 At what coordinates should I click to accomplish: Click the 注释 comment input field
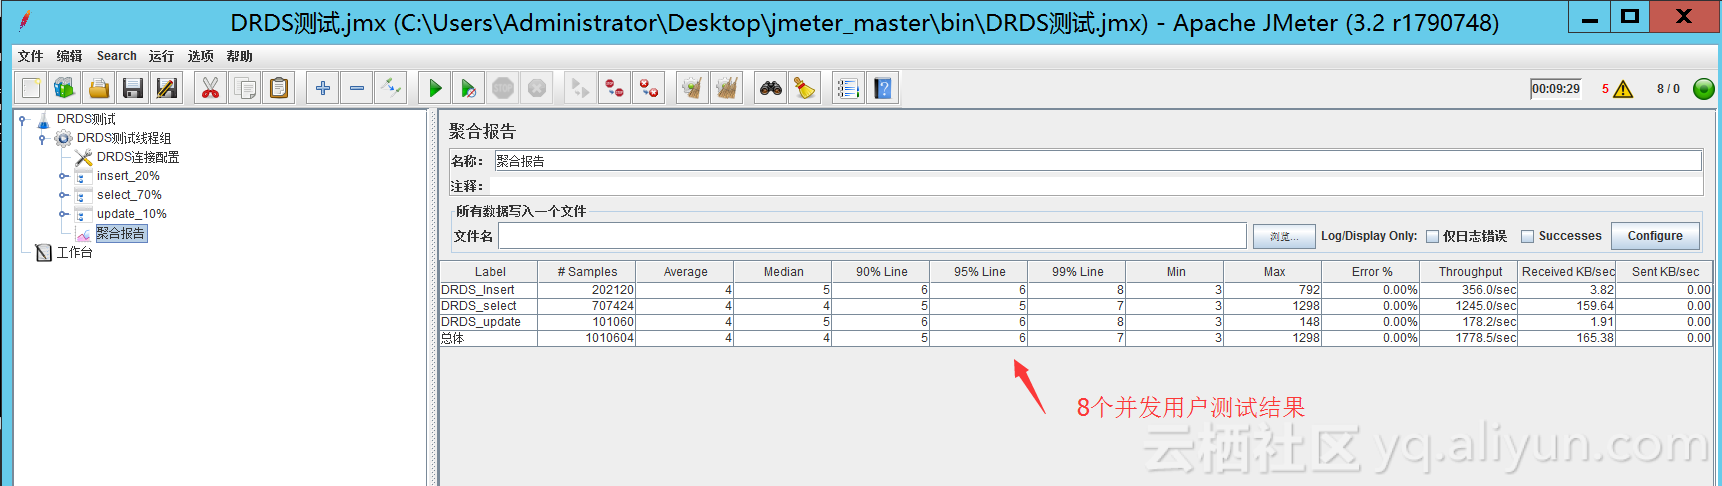coord(1098,186)
